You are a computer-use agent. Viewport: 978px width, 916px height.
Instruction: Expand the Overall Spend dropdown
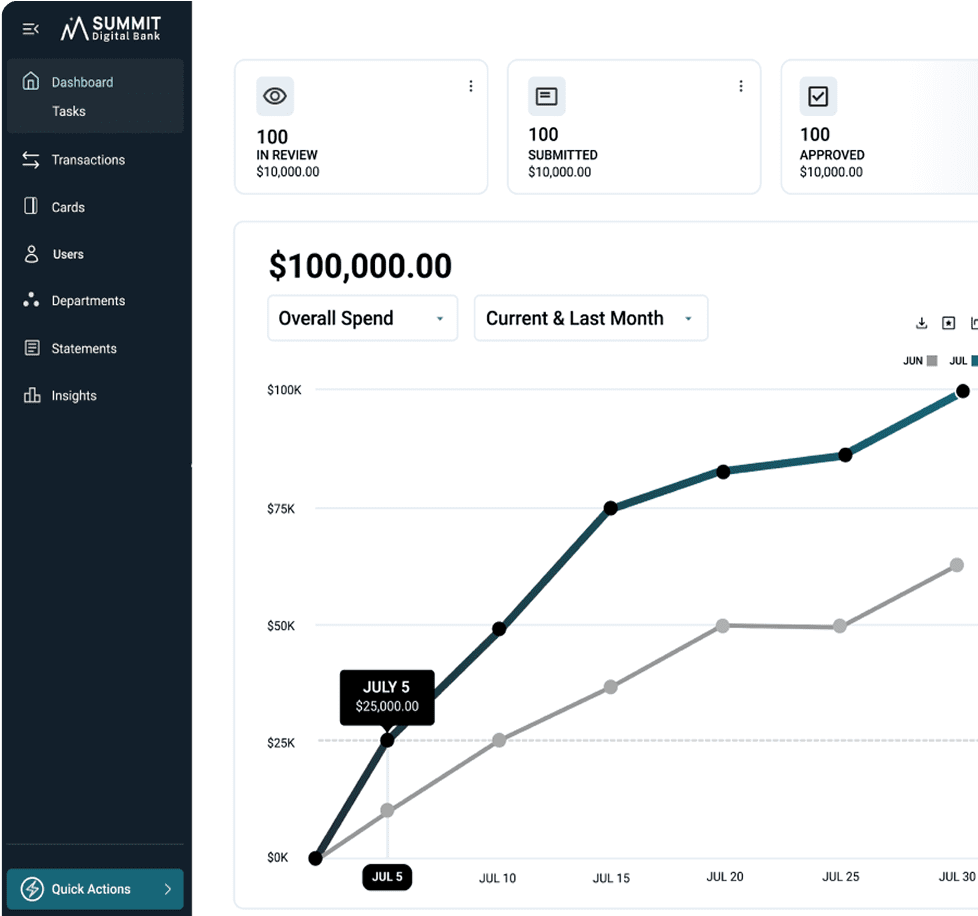pos(362,318)
